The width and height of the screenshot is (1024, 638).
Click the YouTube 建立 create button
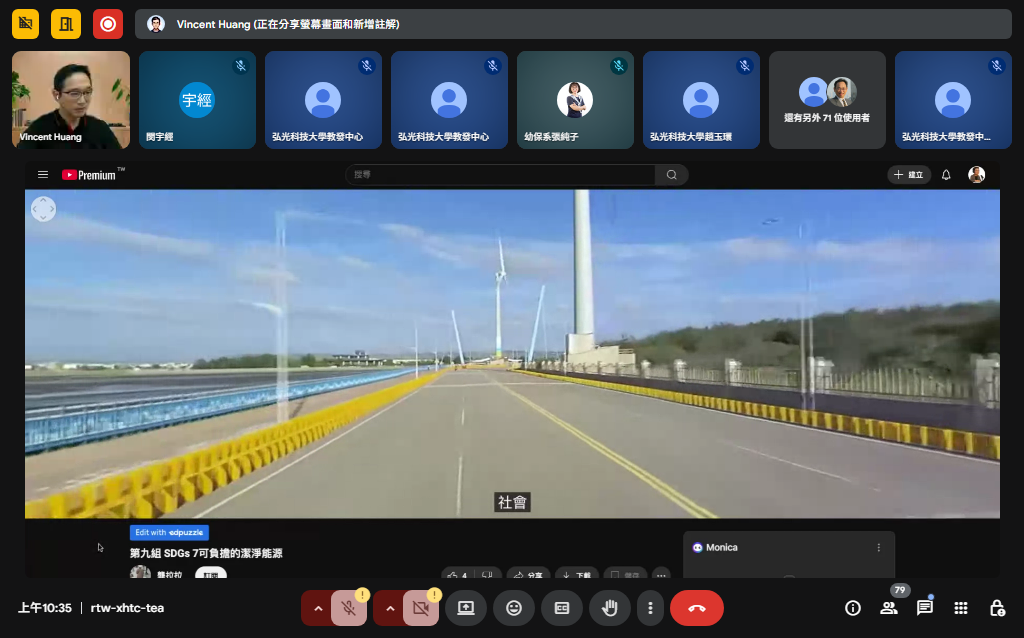point(909,174)
